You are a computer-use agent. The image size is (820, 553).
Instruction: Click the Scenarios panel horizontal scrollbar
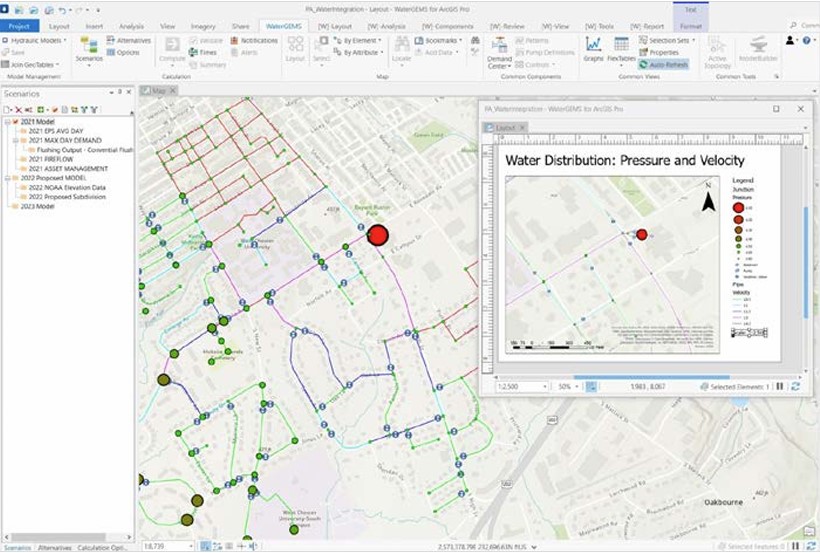58,537
